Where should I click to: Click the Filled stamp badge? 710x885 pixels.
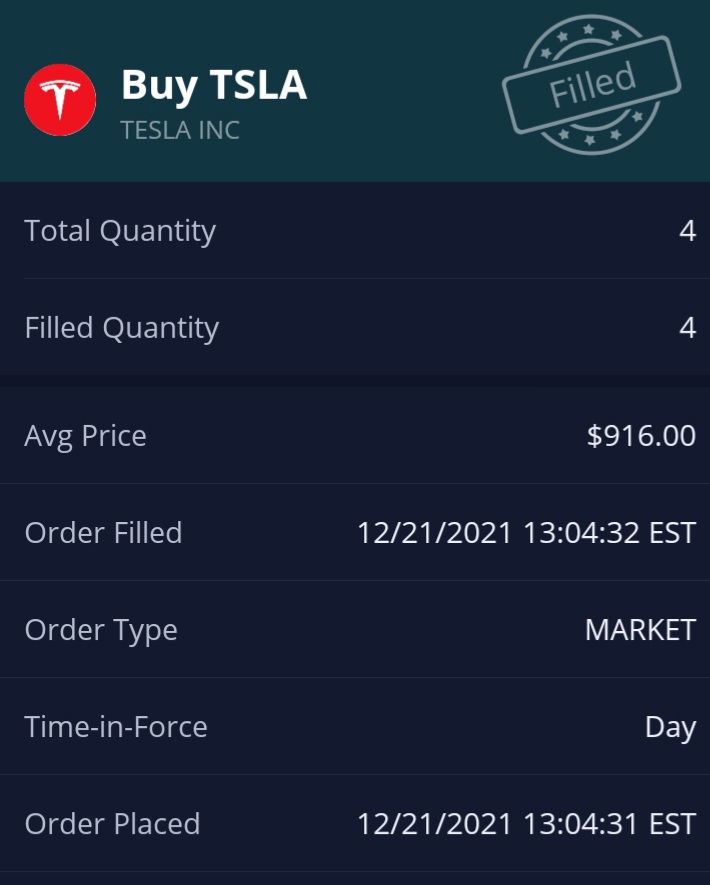pyautogui.click(x=591, y=85)
